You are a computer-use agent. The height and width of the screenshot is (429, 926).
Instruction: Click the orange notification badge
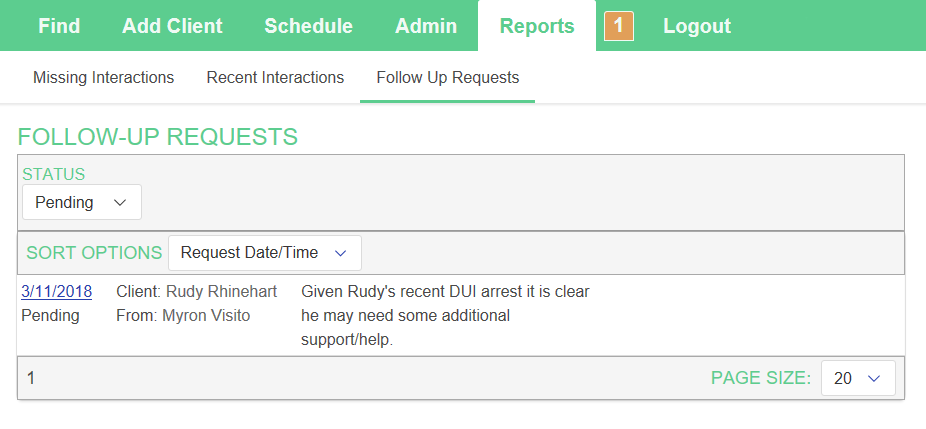(x=619, y=26)
